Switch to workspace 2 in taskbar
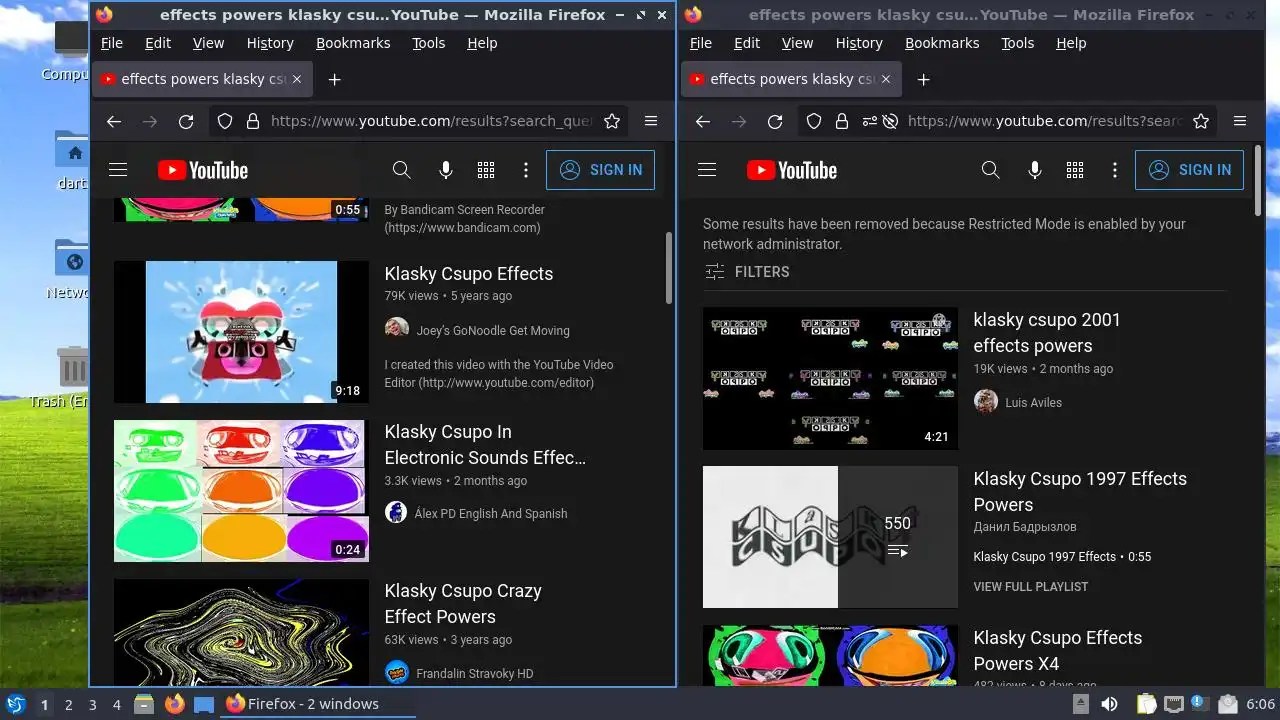 (x=68, y=705)
